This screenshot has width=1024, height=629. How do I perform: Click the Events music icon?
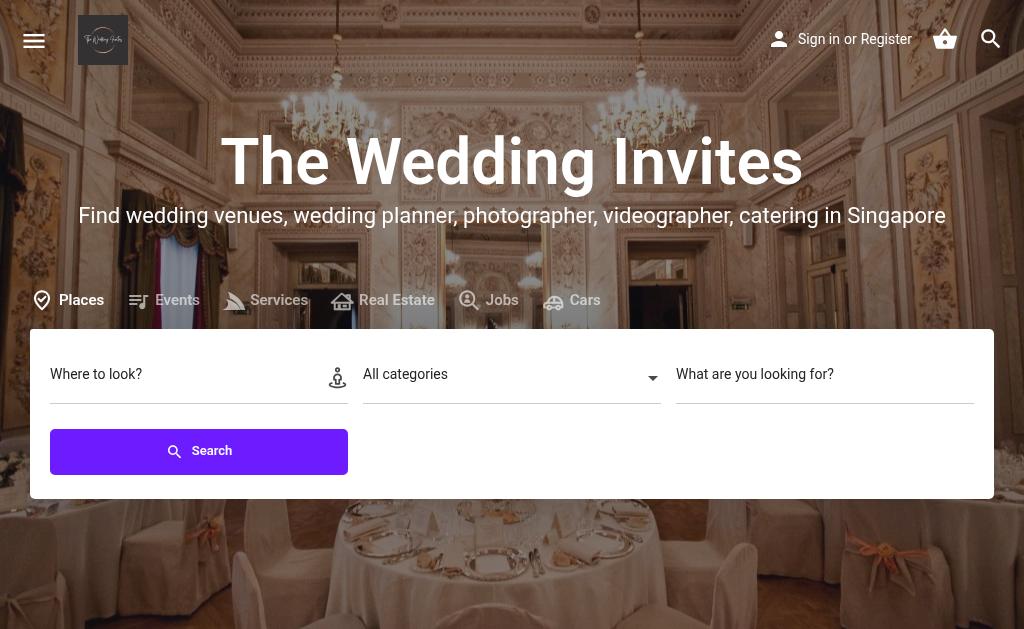point(138,300)
